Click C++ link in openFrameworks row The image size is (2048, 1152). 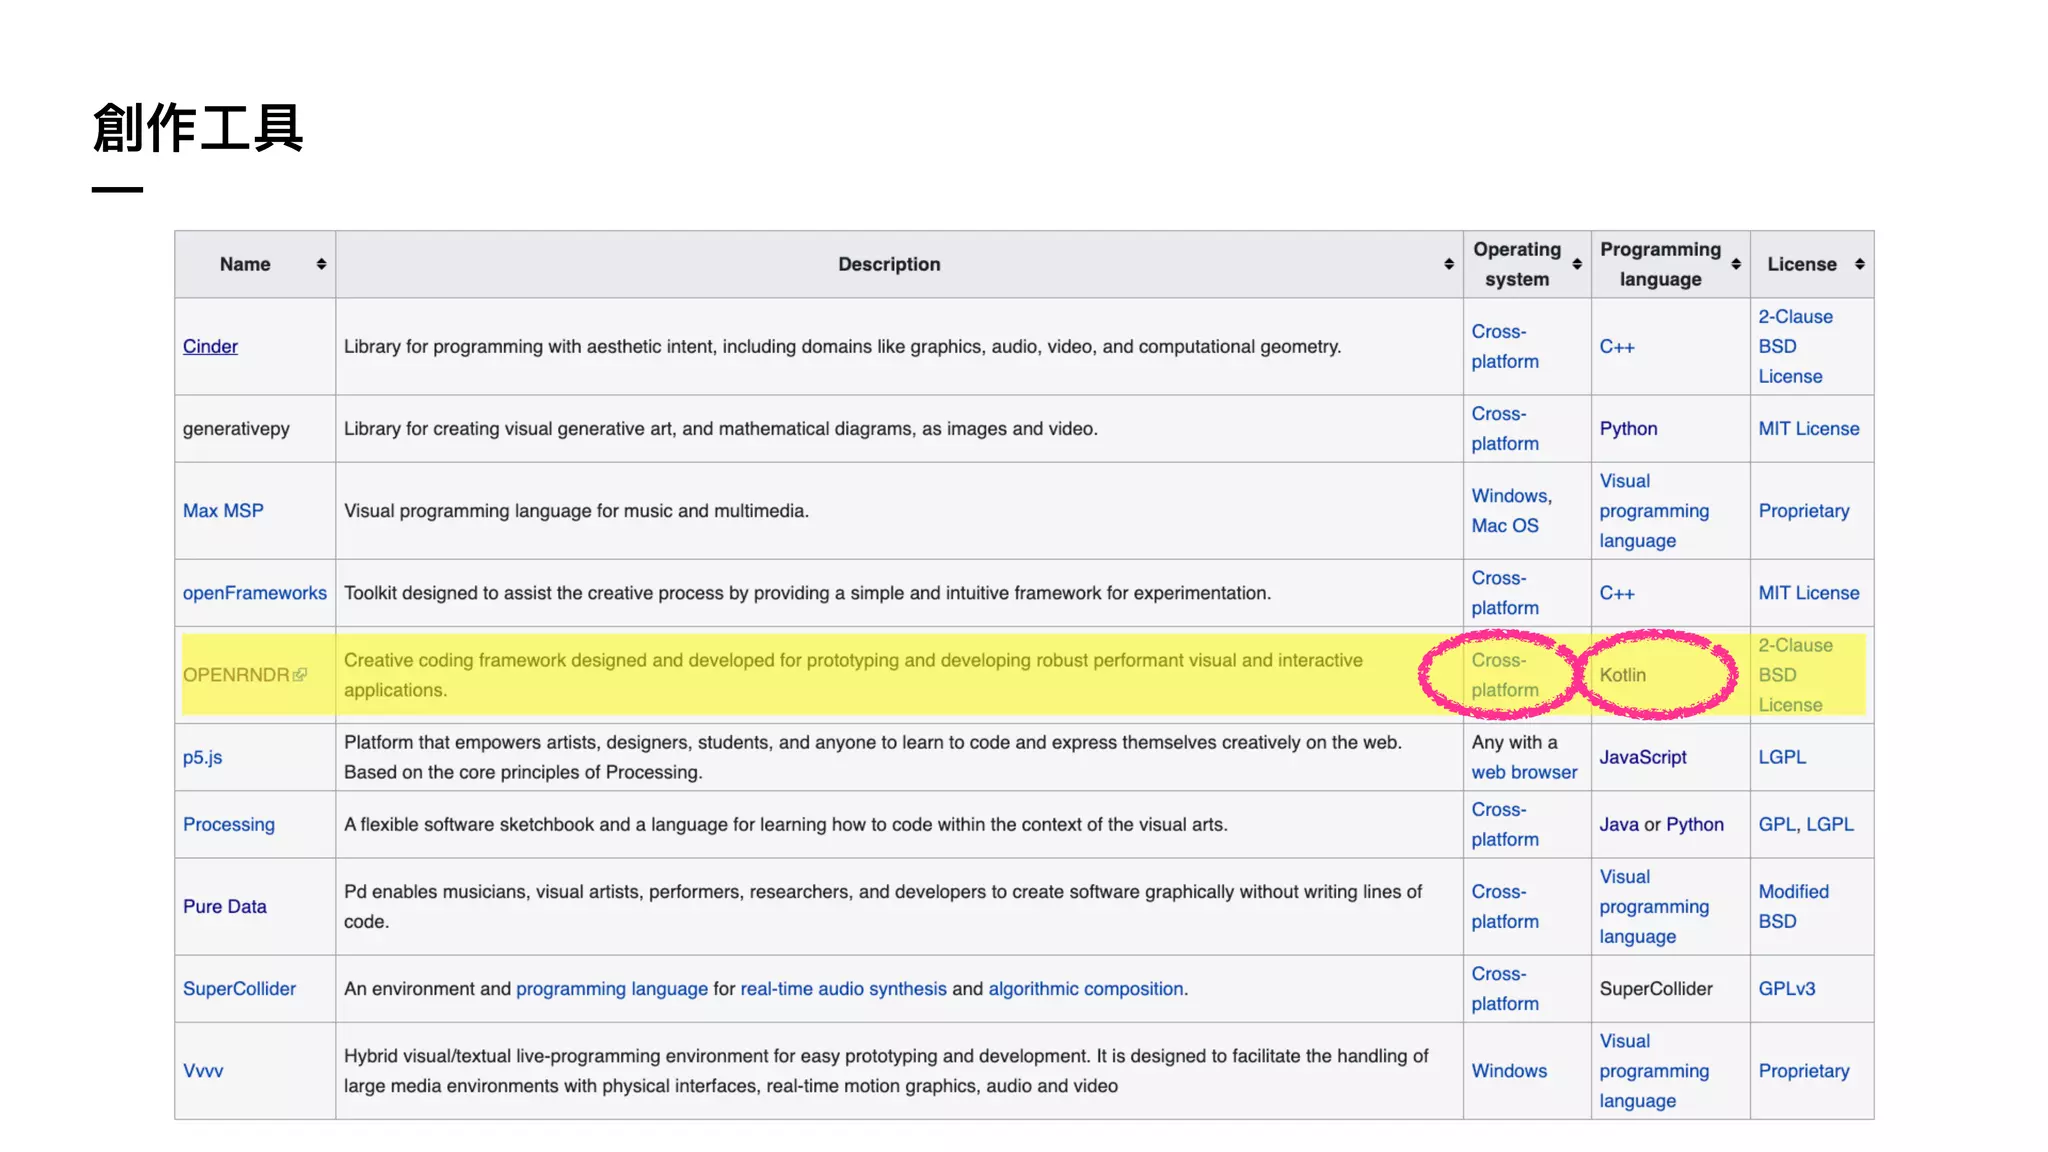1617,592
